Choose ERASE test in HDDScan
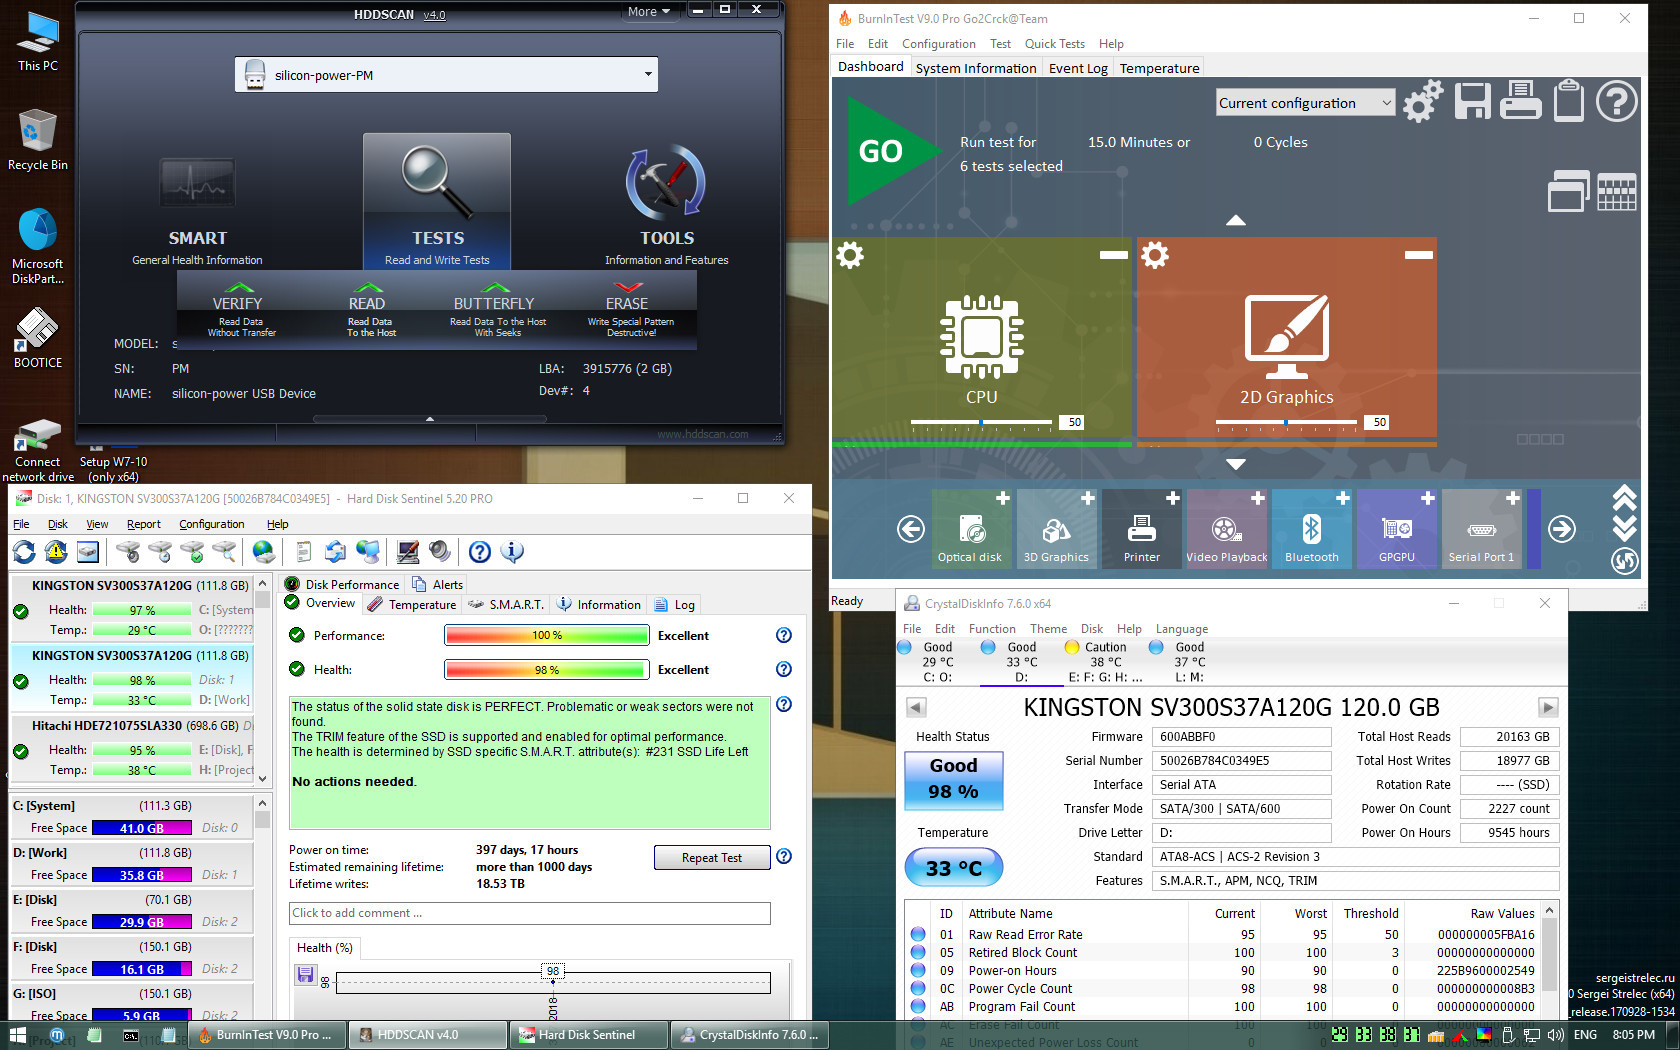1680x1050 pixels. (x=629, y=309)
